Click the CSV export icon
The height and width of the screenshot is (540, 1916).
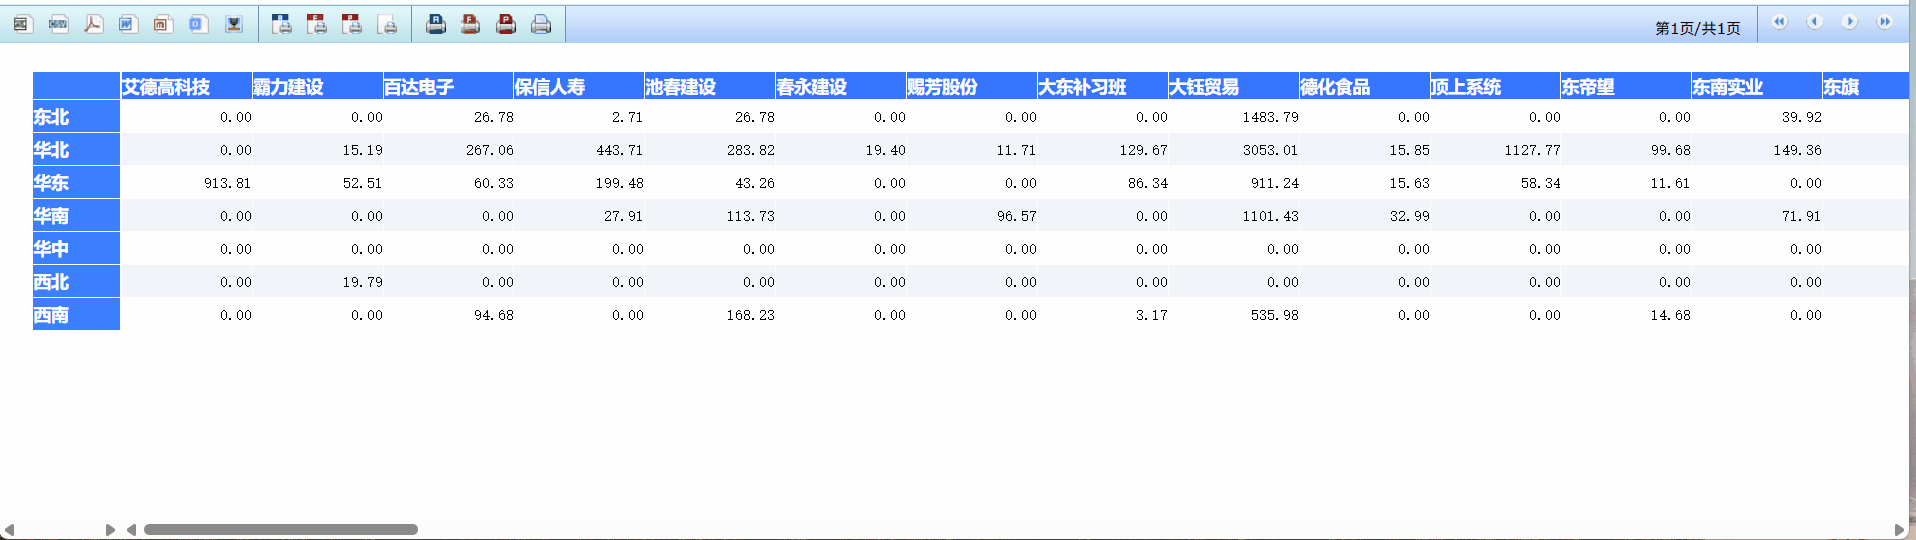point(59,24)
